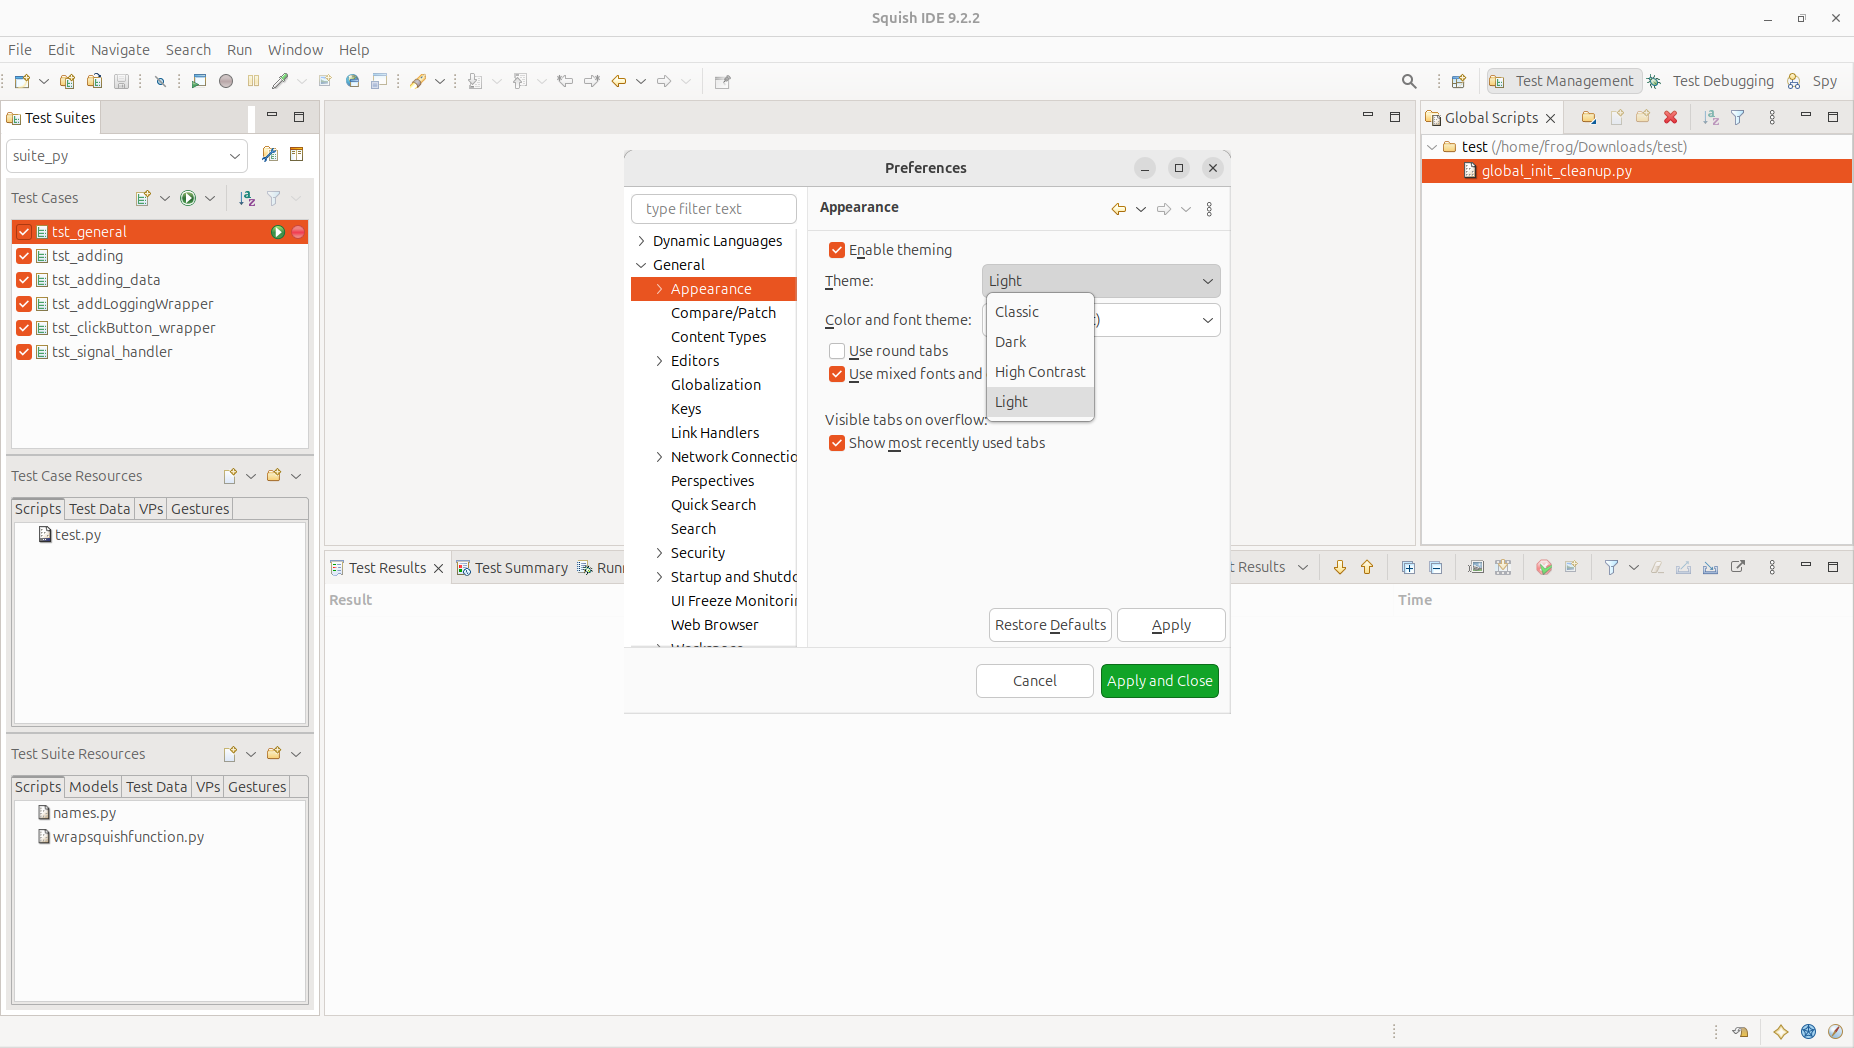Click the red stop icon on tst_general
This screenshot has height=1048, width=1854.
point(298,232)
